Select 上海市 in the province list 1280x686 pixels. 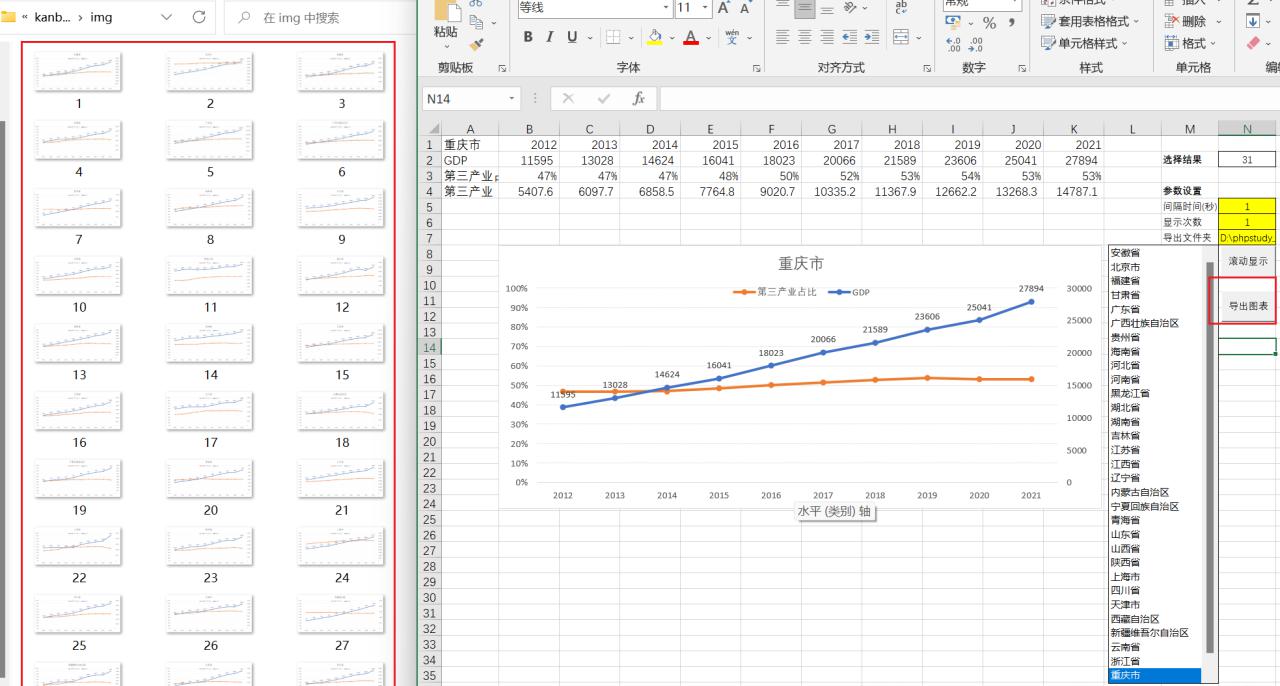tap(1126, 577)
